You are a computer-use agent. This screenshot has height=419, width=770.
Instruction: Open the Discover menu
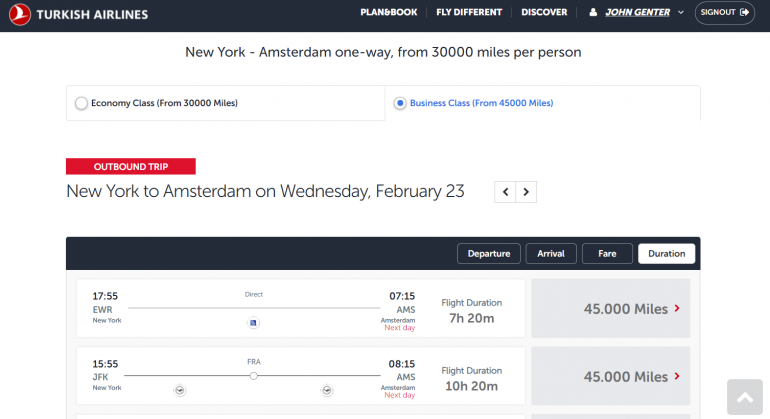coord(544,13)
